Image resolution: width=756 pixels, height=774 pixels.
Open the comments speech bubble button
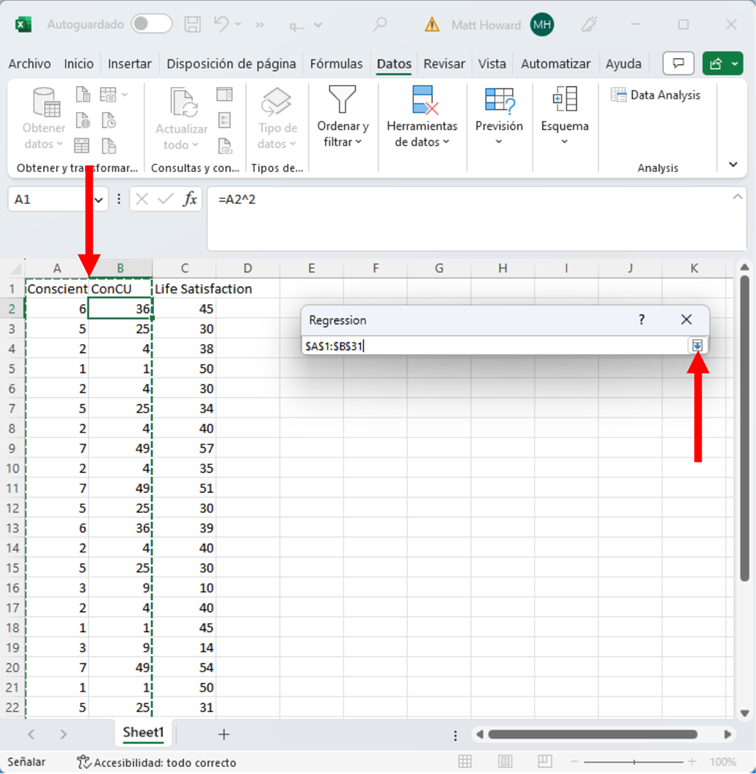click(x=679, y=63)
